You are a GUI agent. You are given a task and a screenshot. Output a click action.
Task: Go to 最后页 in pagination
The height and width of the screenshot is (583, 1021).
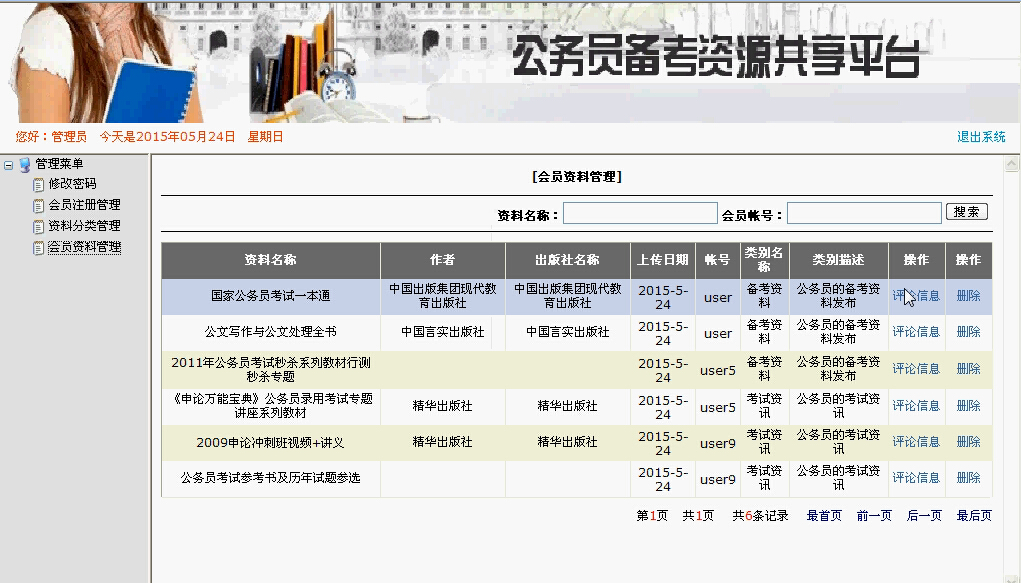pyautogui.click(x=974, y=516)
